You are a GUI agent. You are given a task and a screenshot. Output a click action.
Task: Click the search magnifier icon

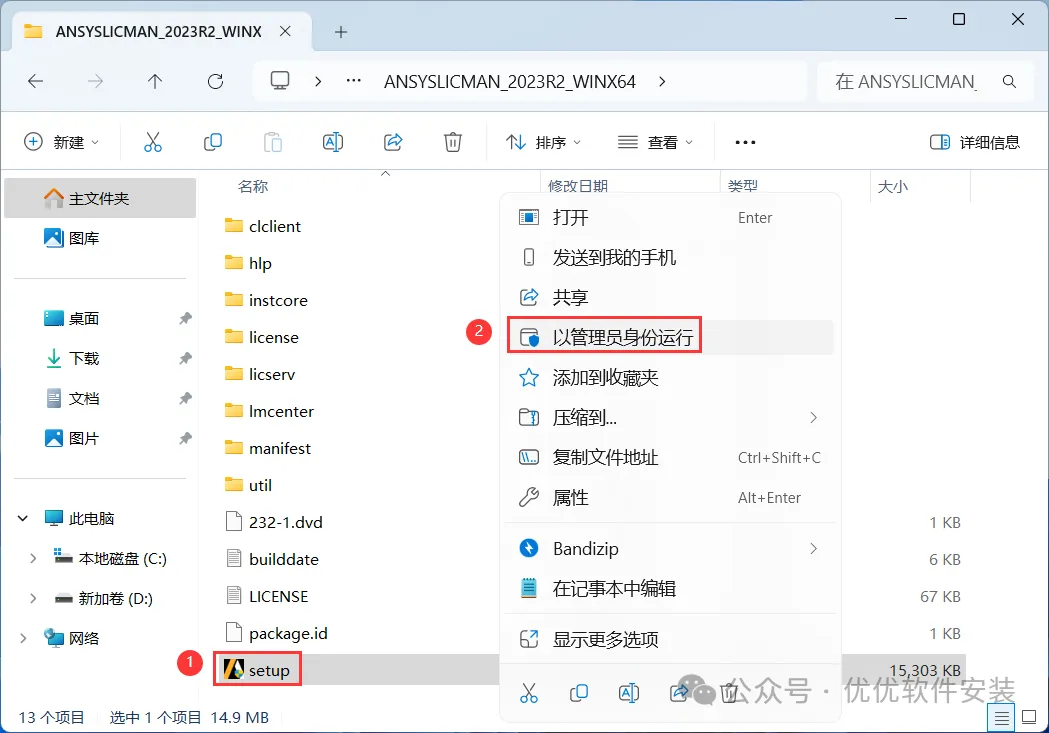pyautogui.click(x=1009, y=82)
